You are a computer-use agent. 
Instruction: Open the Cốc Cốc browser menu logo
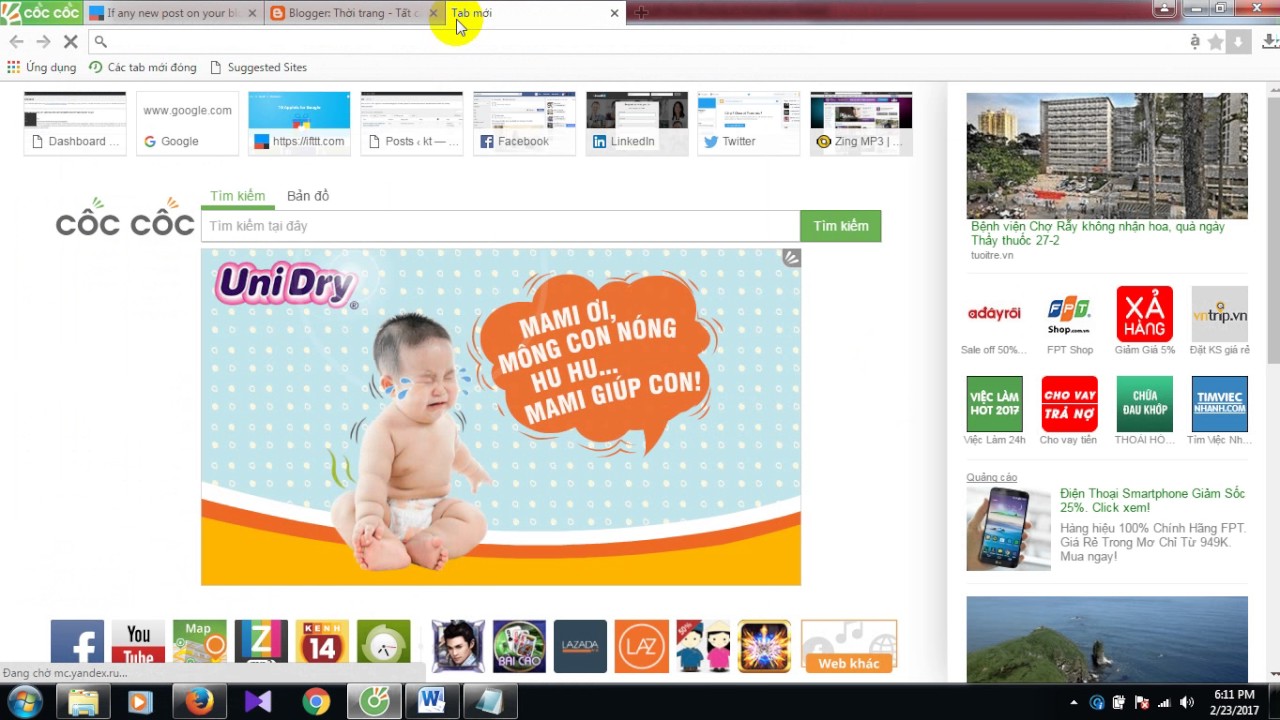point(41,12)
